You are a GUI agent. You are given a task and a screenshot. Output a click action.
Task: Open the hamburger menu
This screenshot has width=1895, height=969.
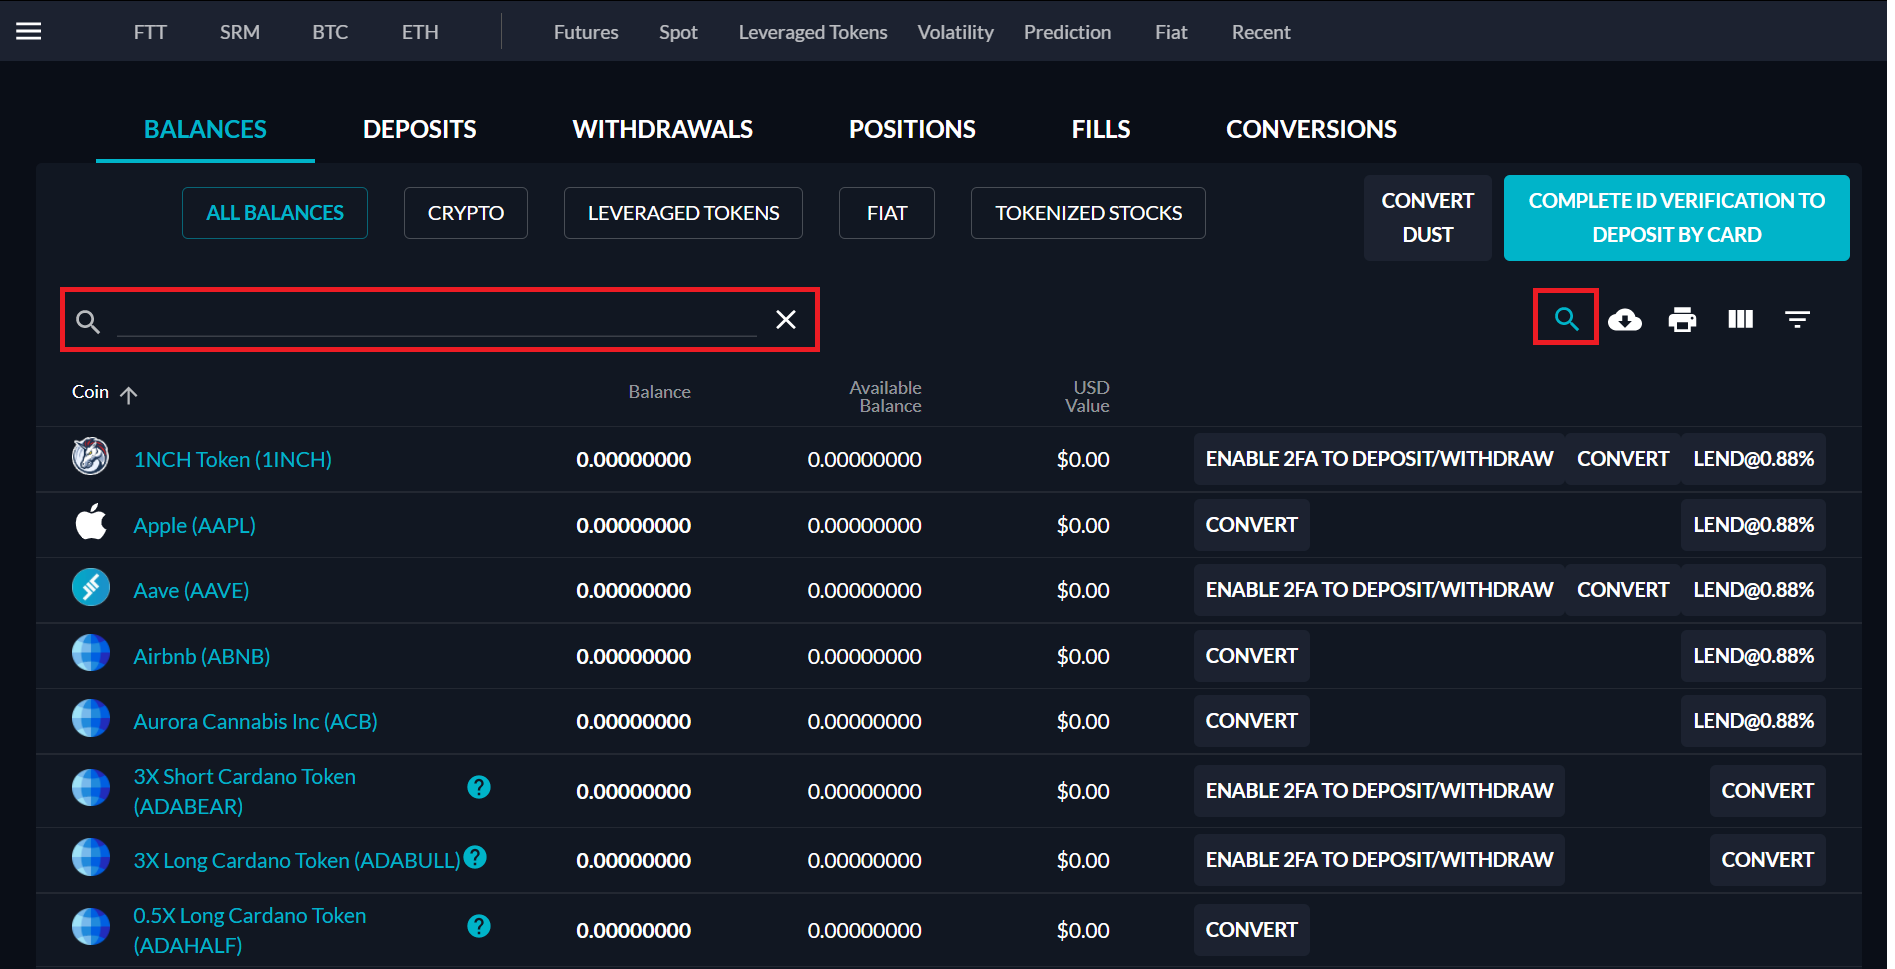(29, 31)
